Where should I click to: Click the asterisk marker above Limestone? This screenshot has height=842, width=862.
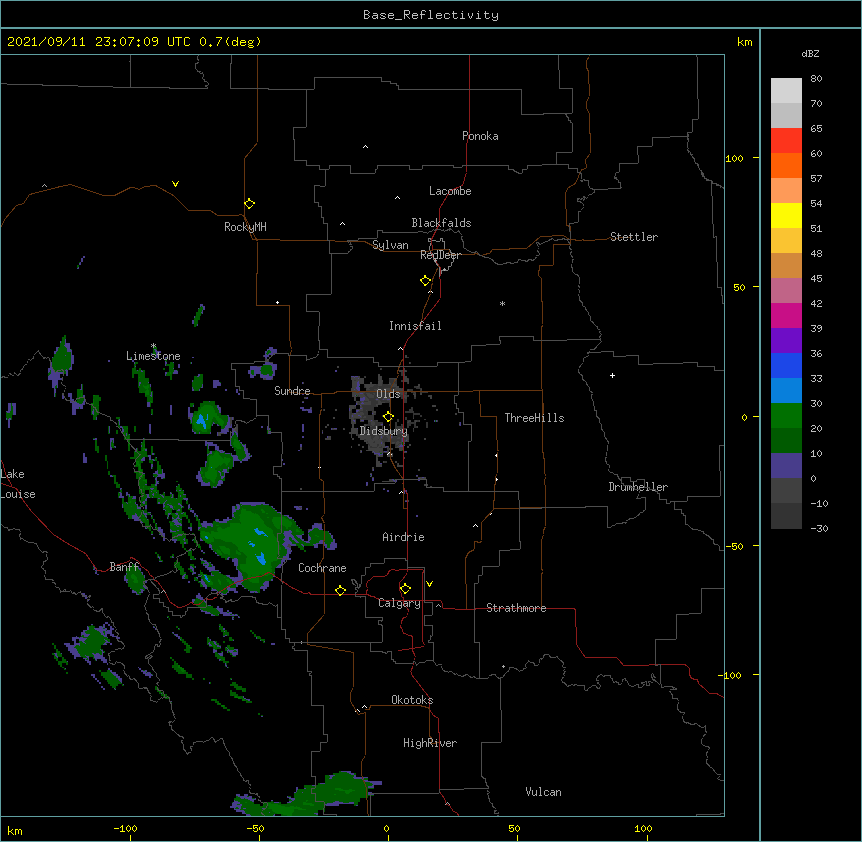tap(153, 346)
